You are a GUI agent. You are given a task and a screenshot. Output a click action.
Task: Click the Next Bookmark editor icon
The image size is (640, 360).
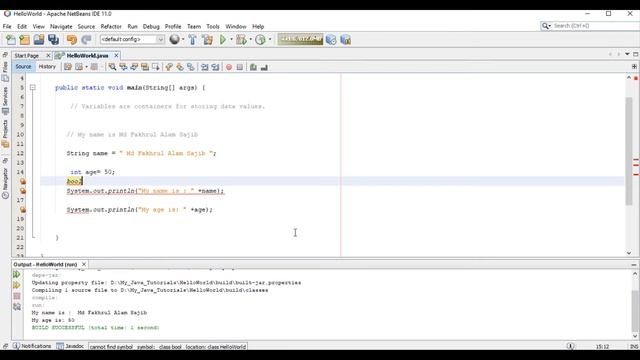[180, 67]
